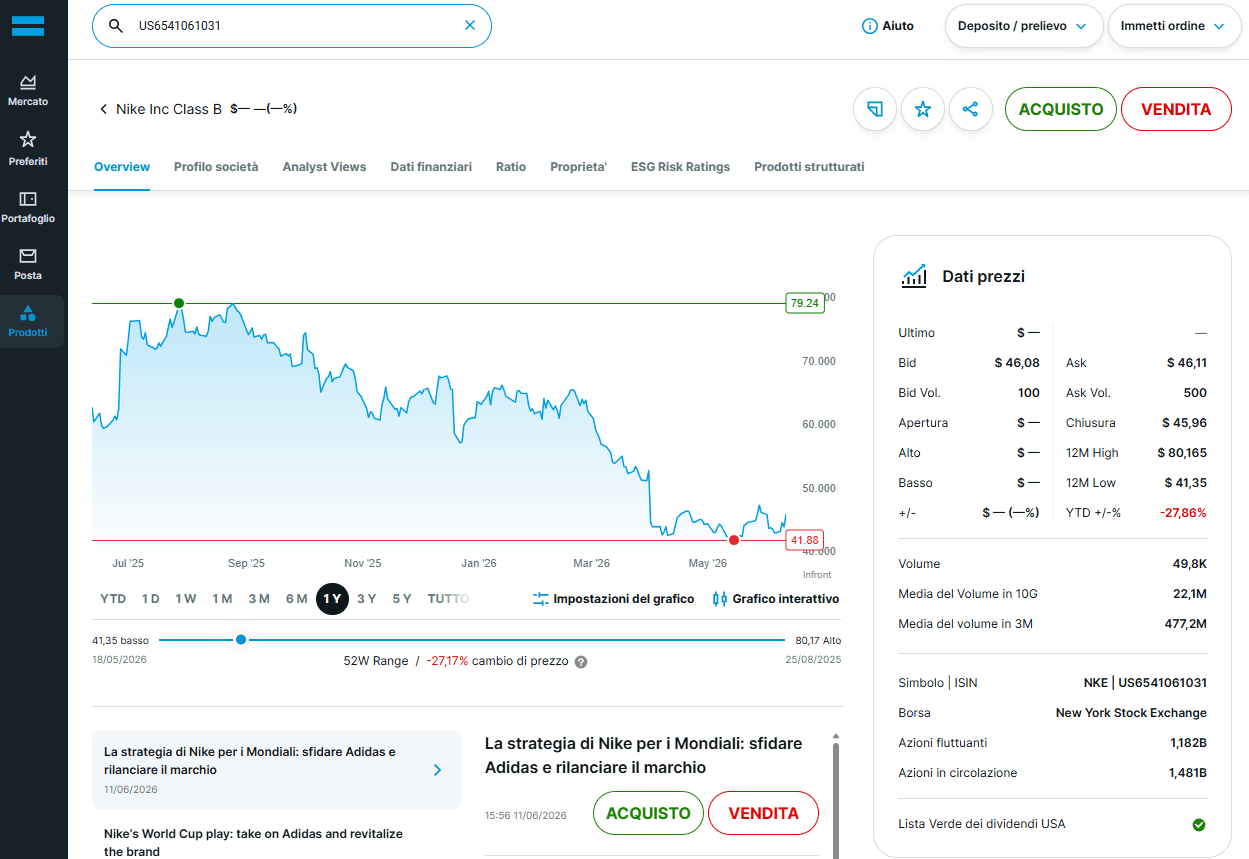Click VENDITA button in the news panel
This screenshot has width=1249, height=859.
tap(764, 813)
